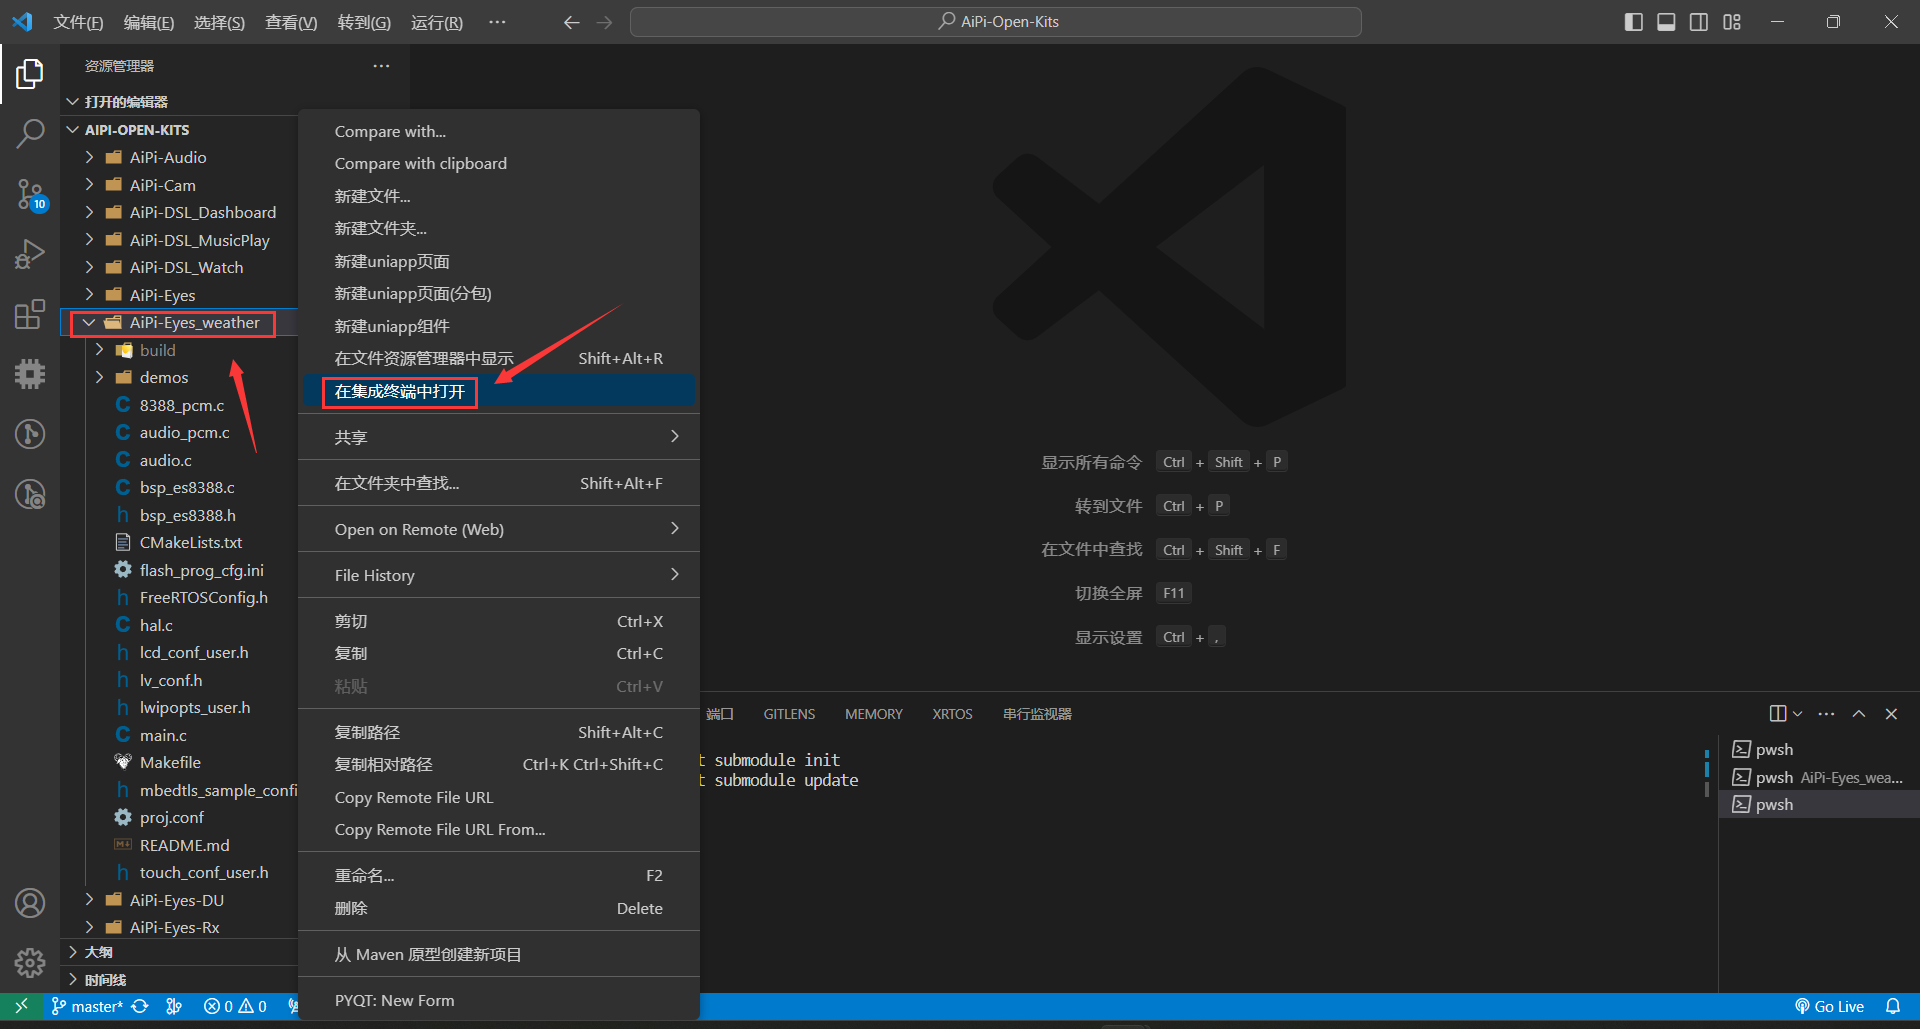Split the terminal panel
The image size is (1920, 1029).
click(1778, 714)
